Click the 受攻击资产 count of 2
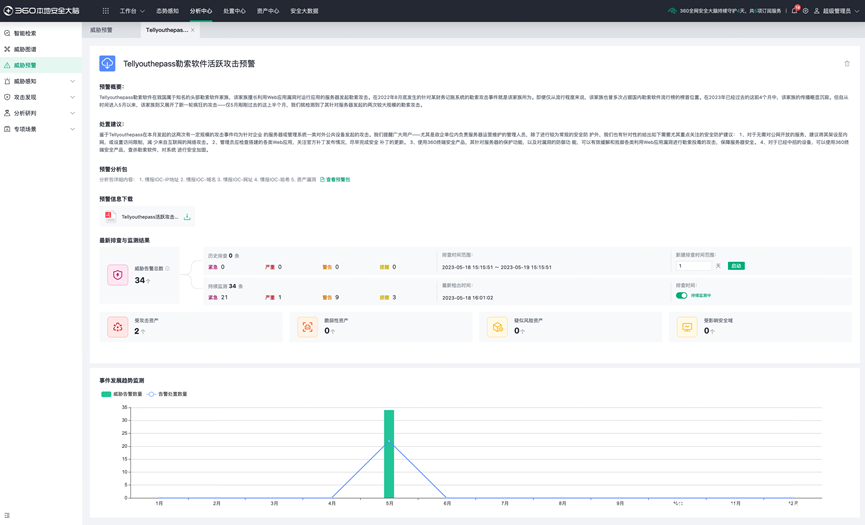 click(x=137, y=331)
